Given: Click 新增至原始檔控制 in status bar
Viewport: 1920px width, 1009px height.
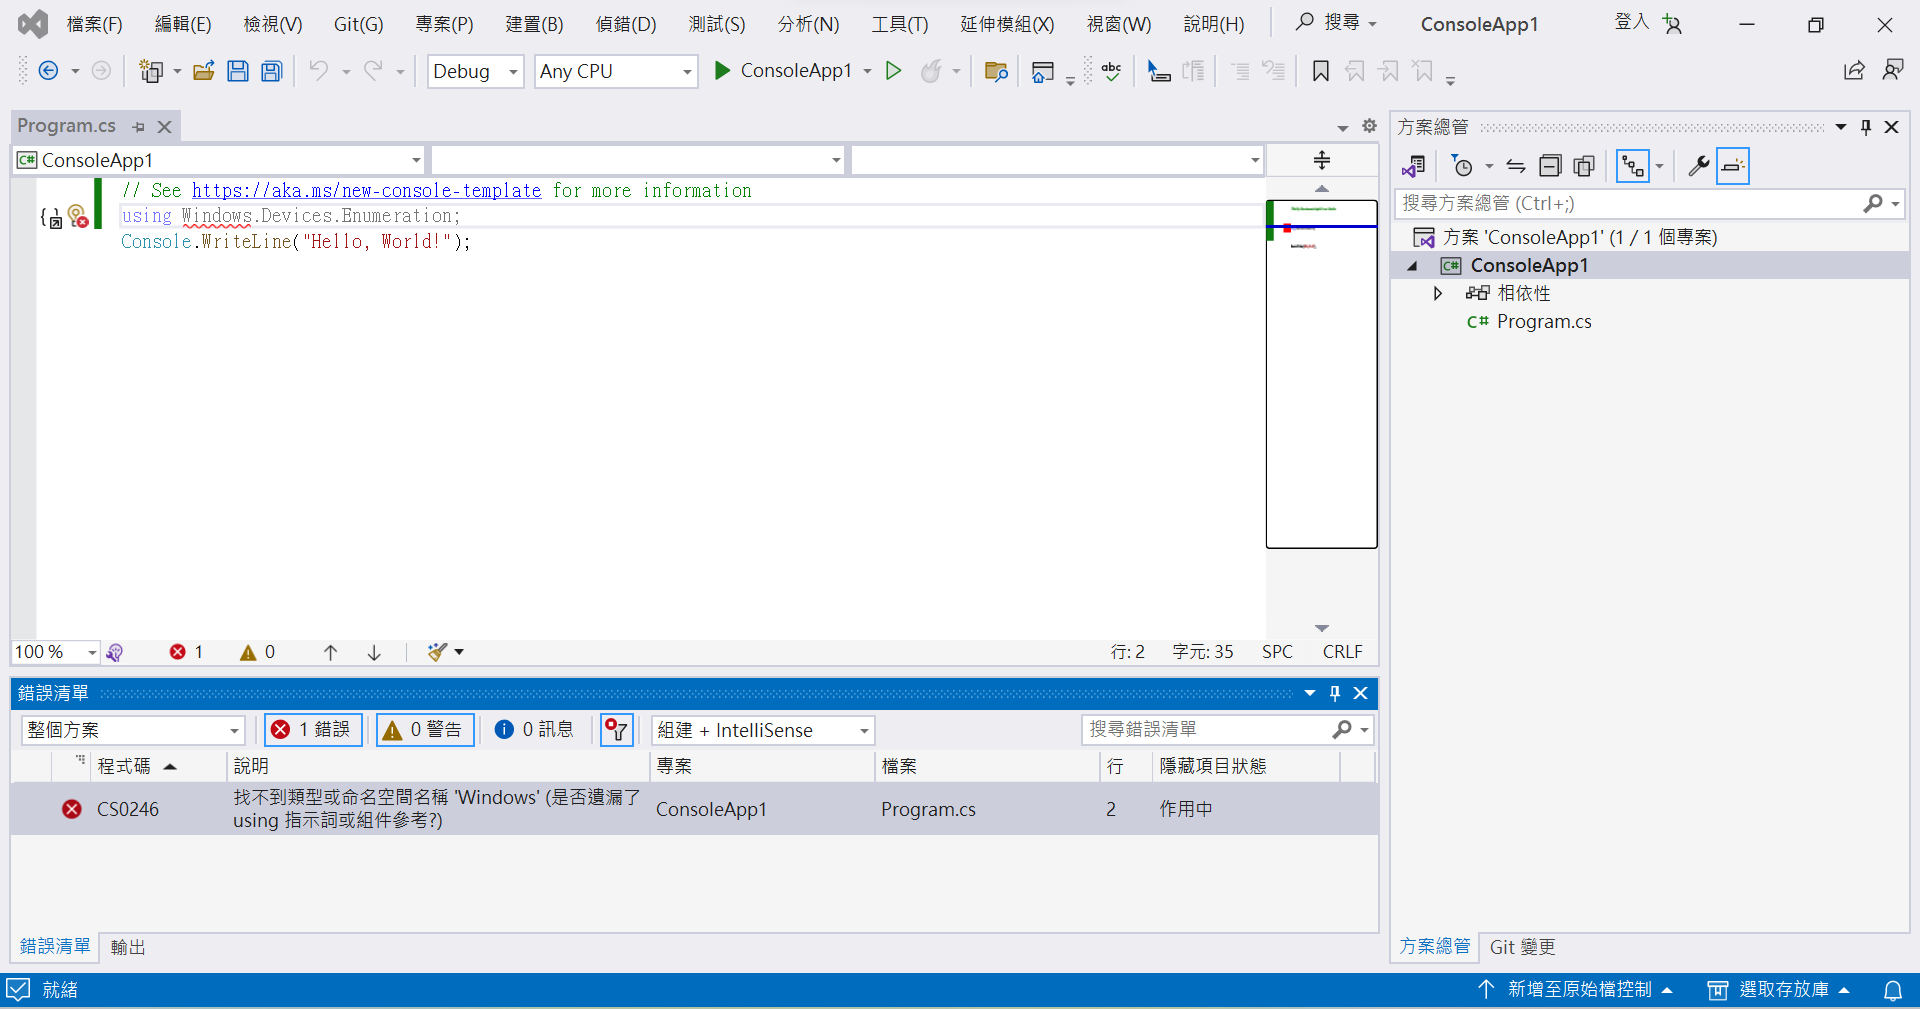Looking at the screenshot, I should click(x=1576, y=990).
